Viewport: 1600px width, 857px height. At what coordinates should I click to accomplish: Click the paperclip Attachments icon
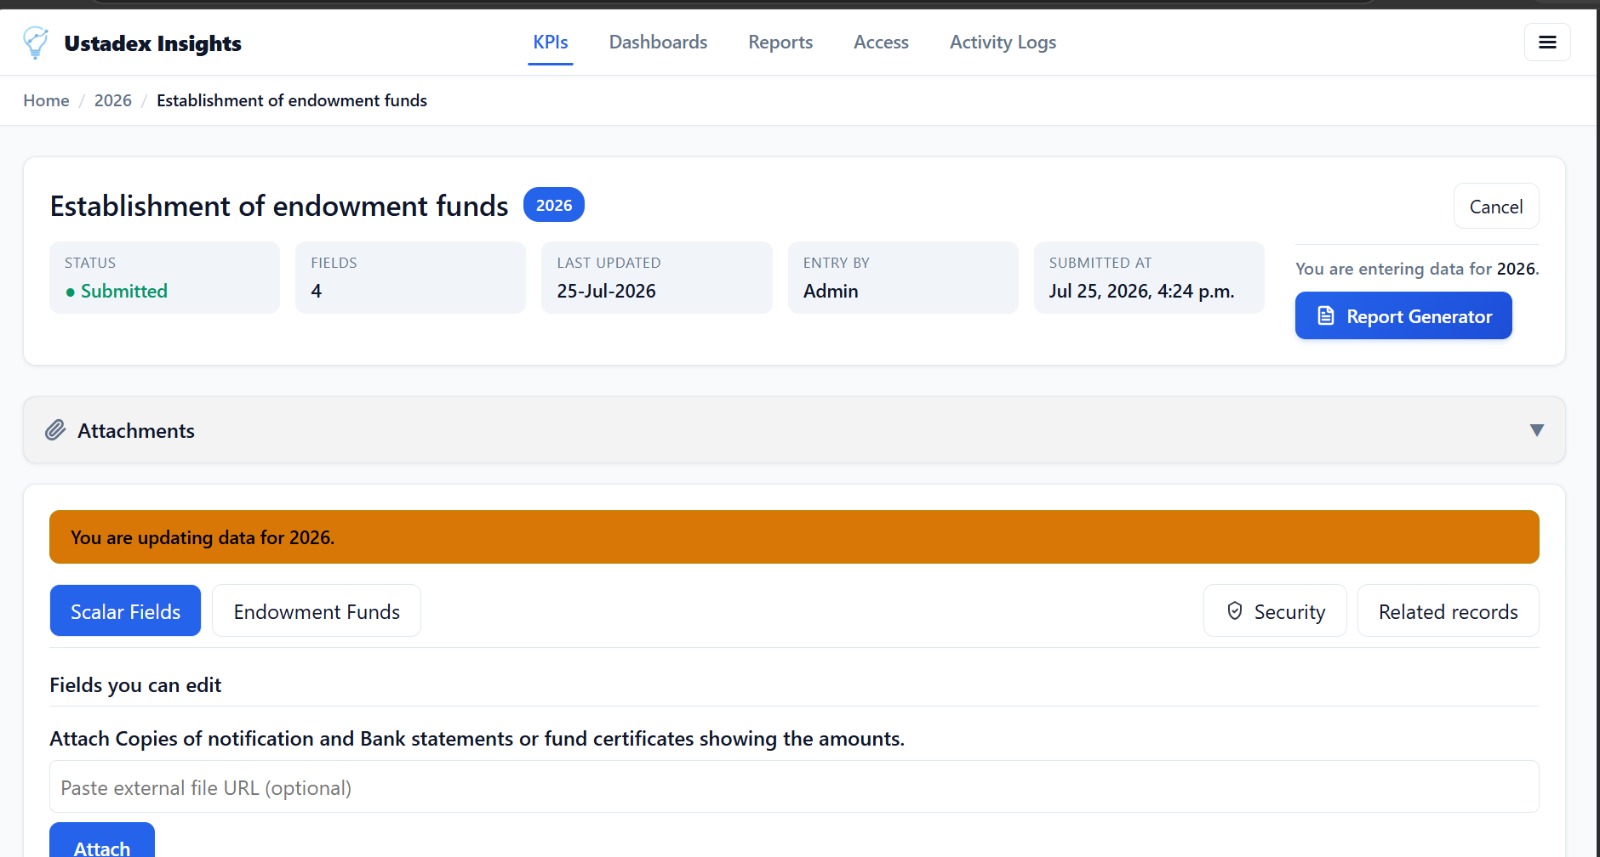coord(55,430)
